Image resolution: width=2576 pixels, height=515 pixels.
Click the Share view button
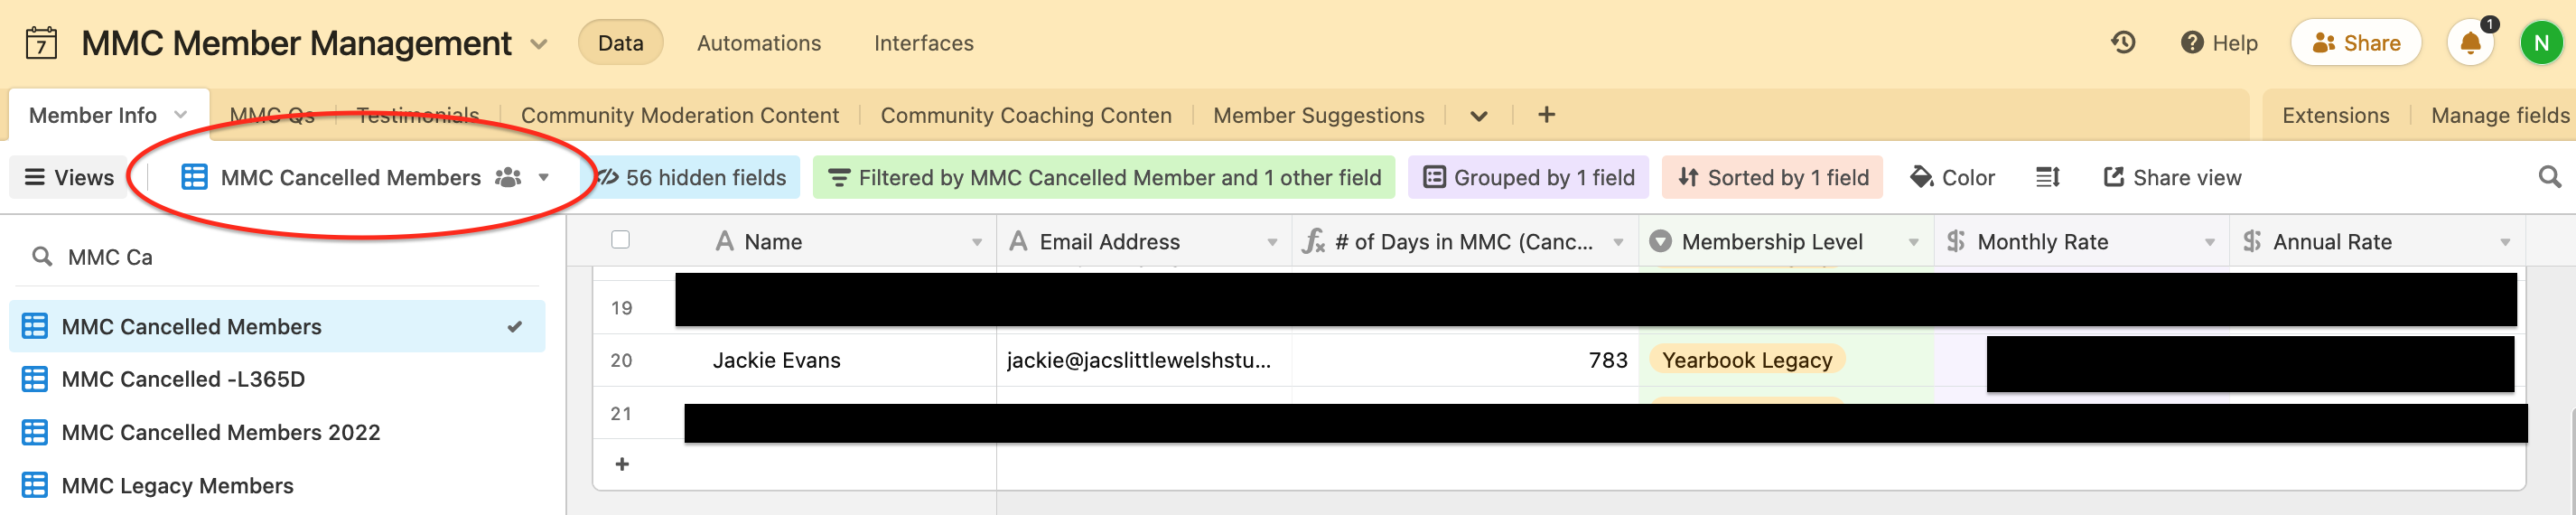coord(2172,177)
